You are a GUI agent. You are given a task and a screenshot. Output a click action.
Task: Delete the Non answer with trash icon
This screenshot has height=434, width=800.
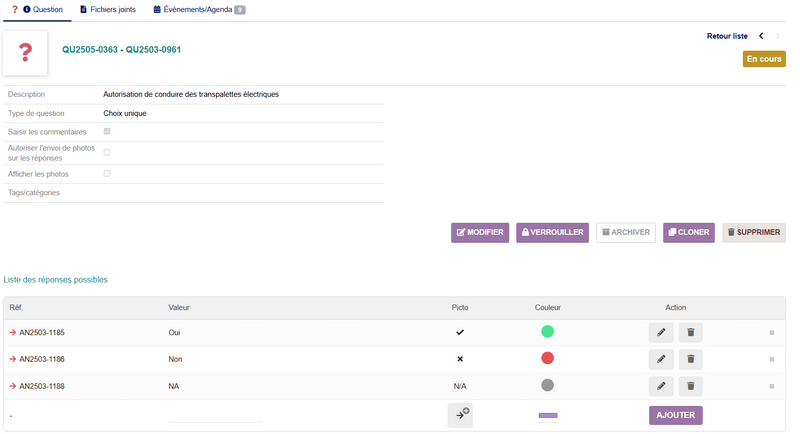(x=690, y=359)
